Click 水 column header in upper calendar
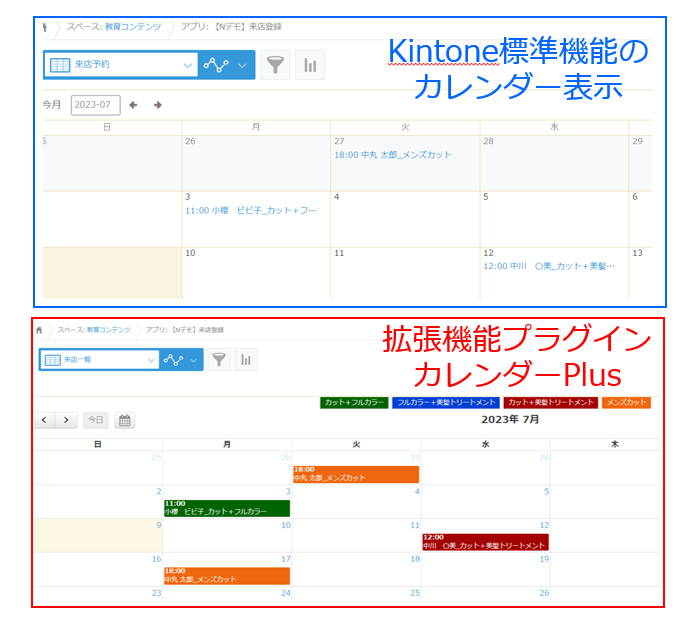689x624 pixels. pos(554,127)
